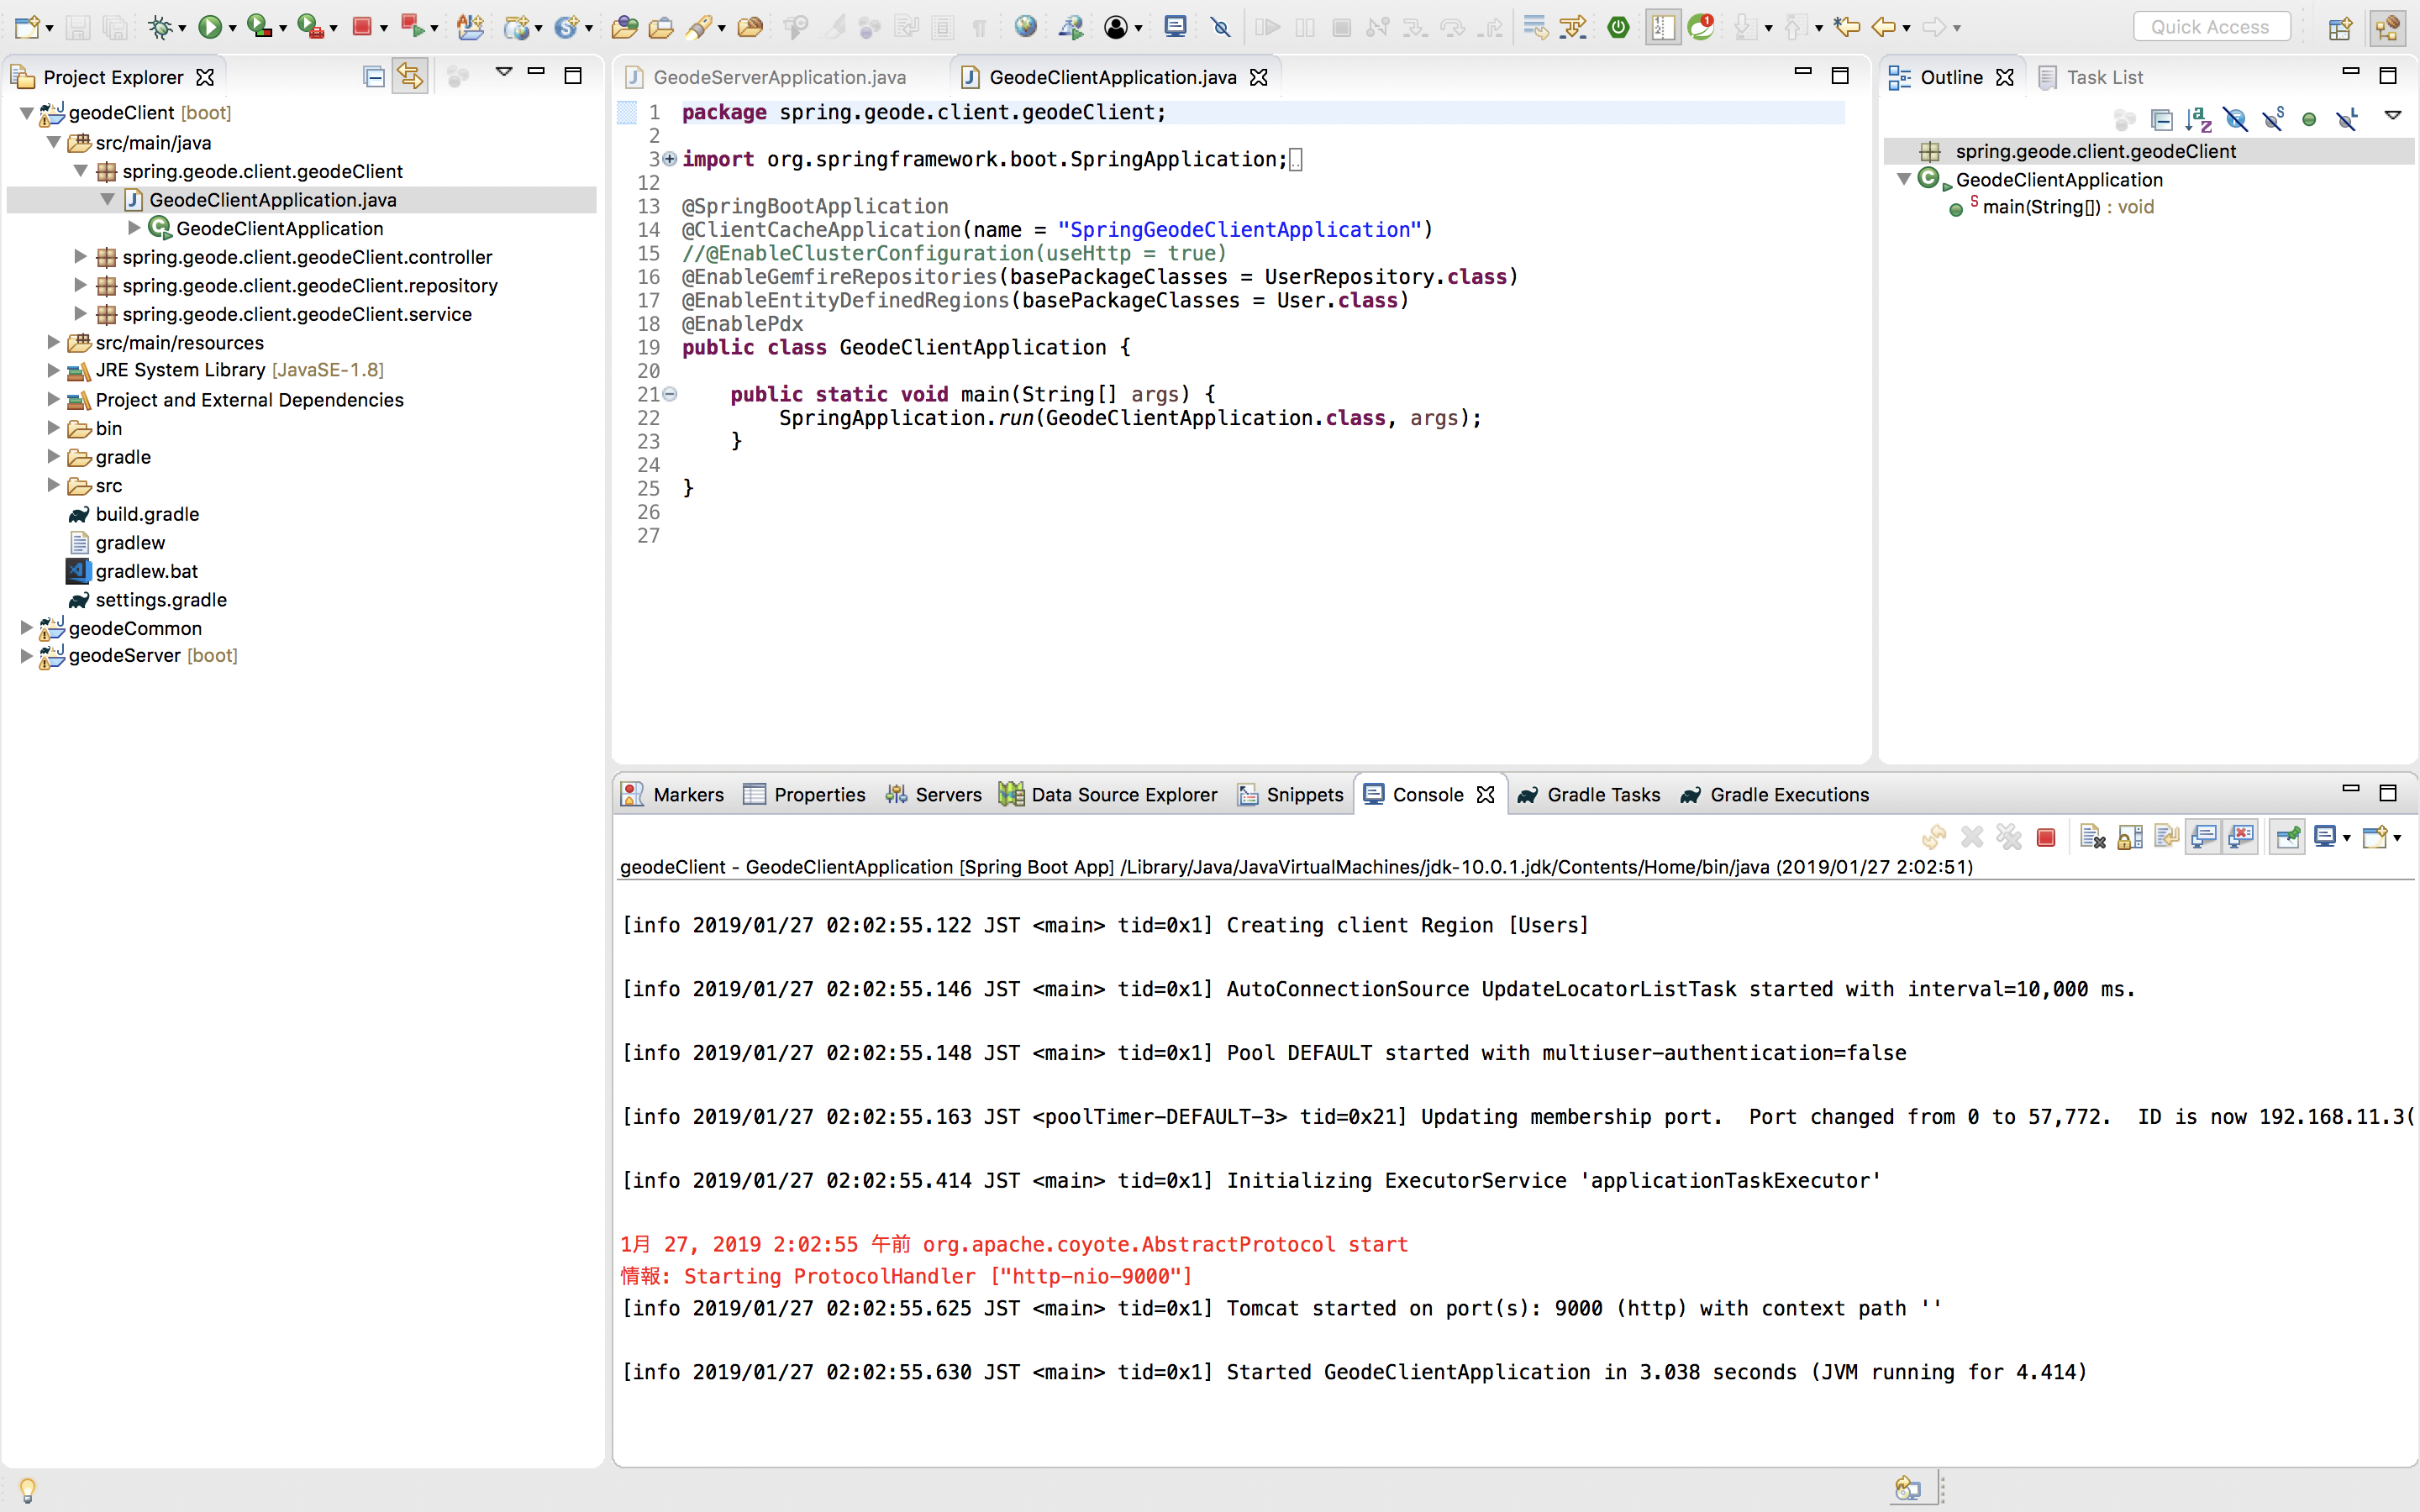Click the Sort alphabetically icon in Outline
Screen dimensions: 2420x1512
(2198, 120)
